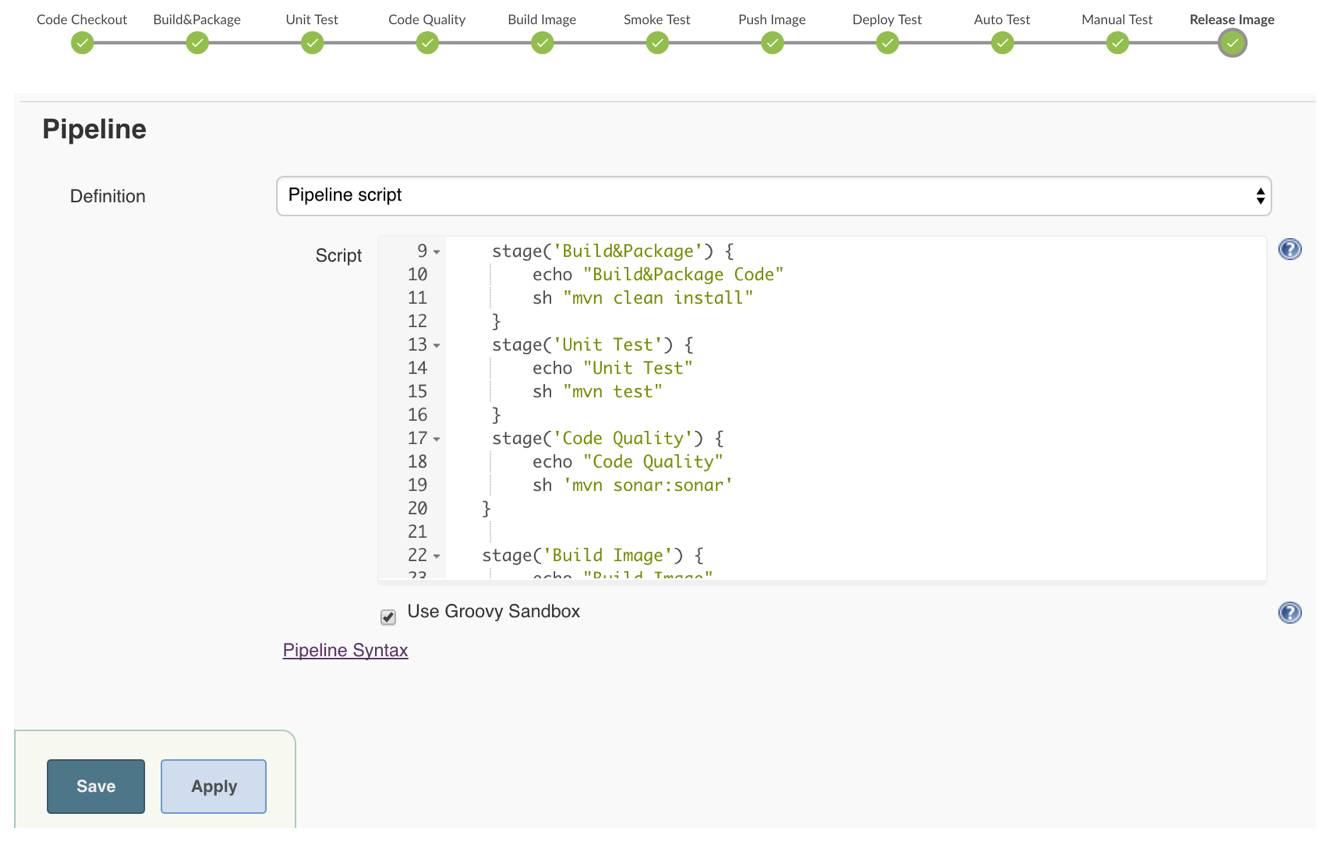Open help for the Script field
1334x842 pixels.
pyautogui.click(x=1290, y=249)
